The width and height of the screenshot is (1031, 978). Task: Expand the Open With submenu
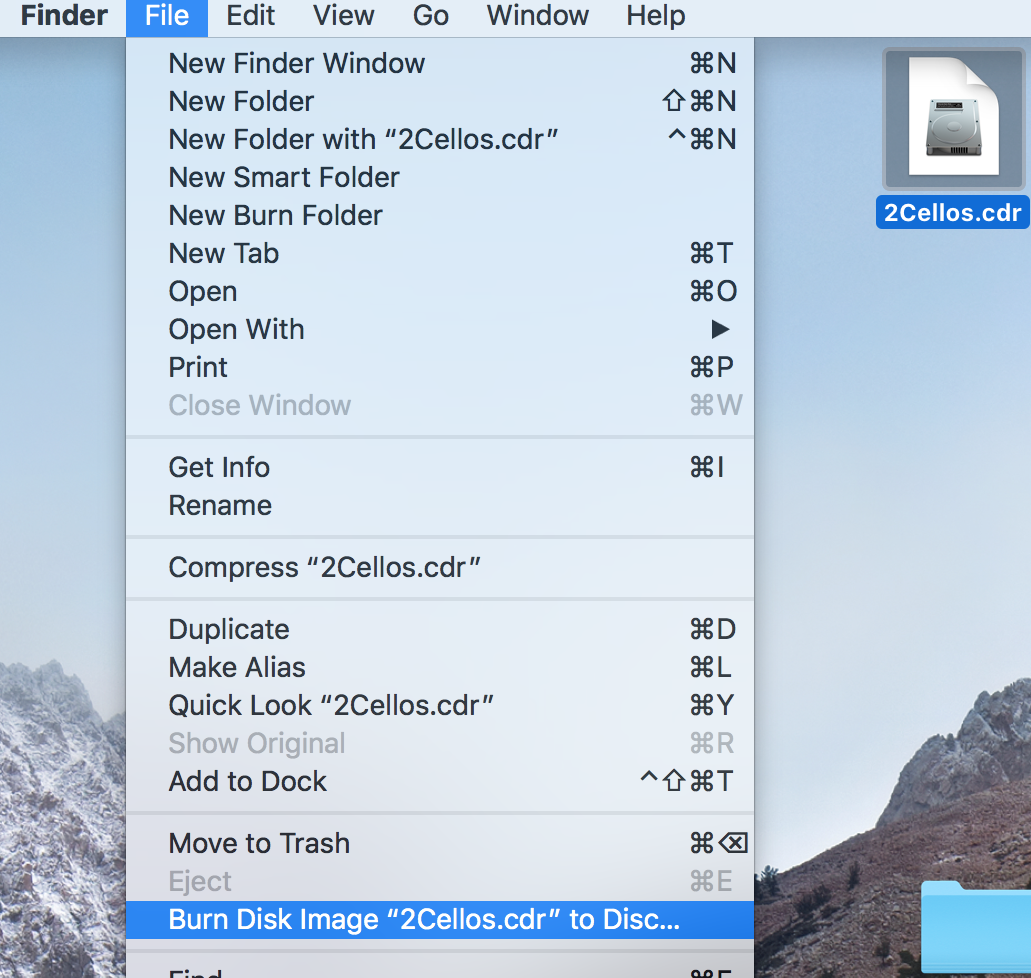440,330
